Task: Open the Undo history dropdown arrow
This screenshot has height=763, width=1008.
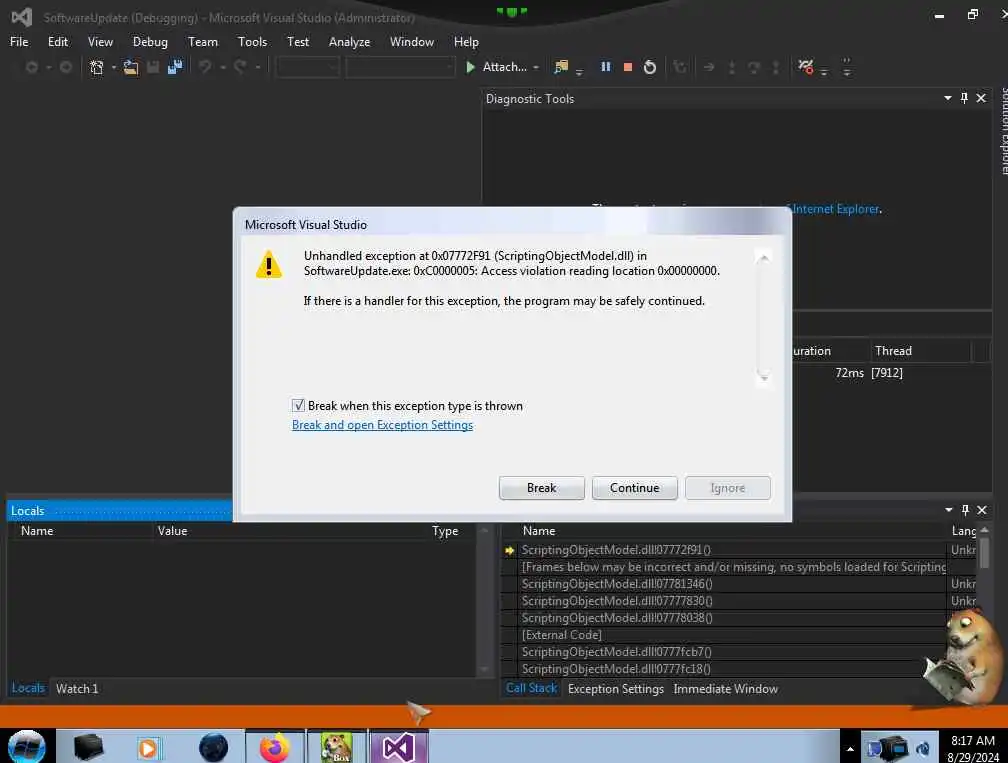Action: point(222,67)
